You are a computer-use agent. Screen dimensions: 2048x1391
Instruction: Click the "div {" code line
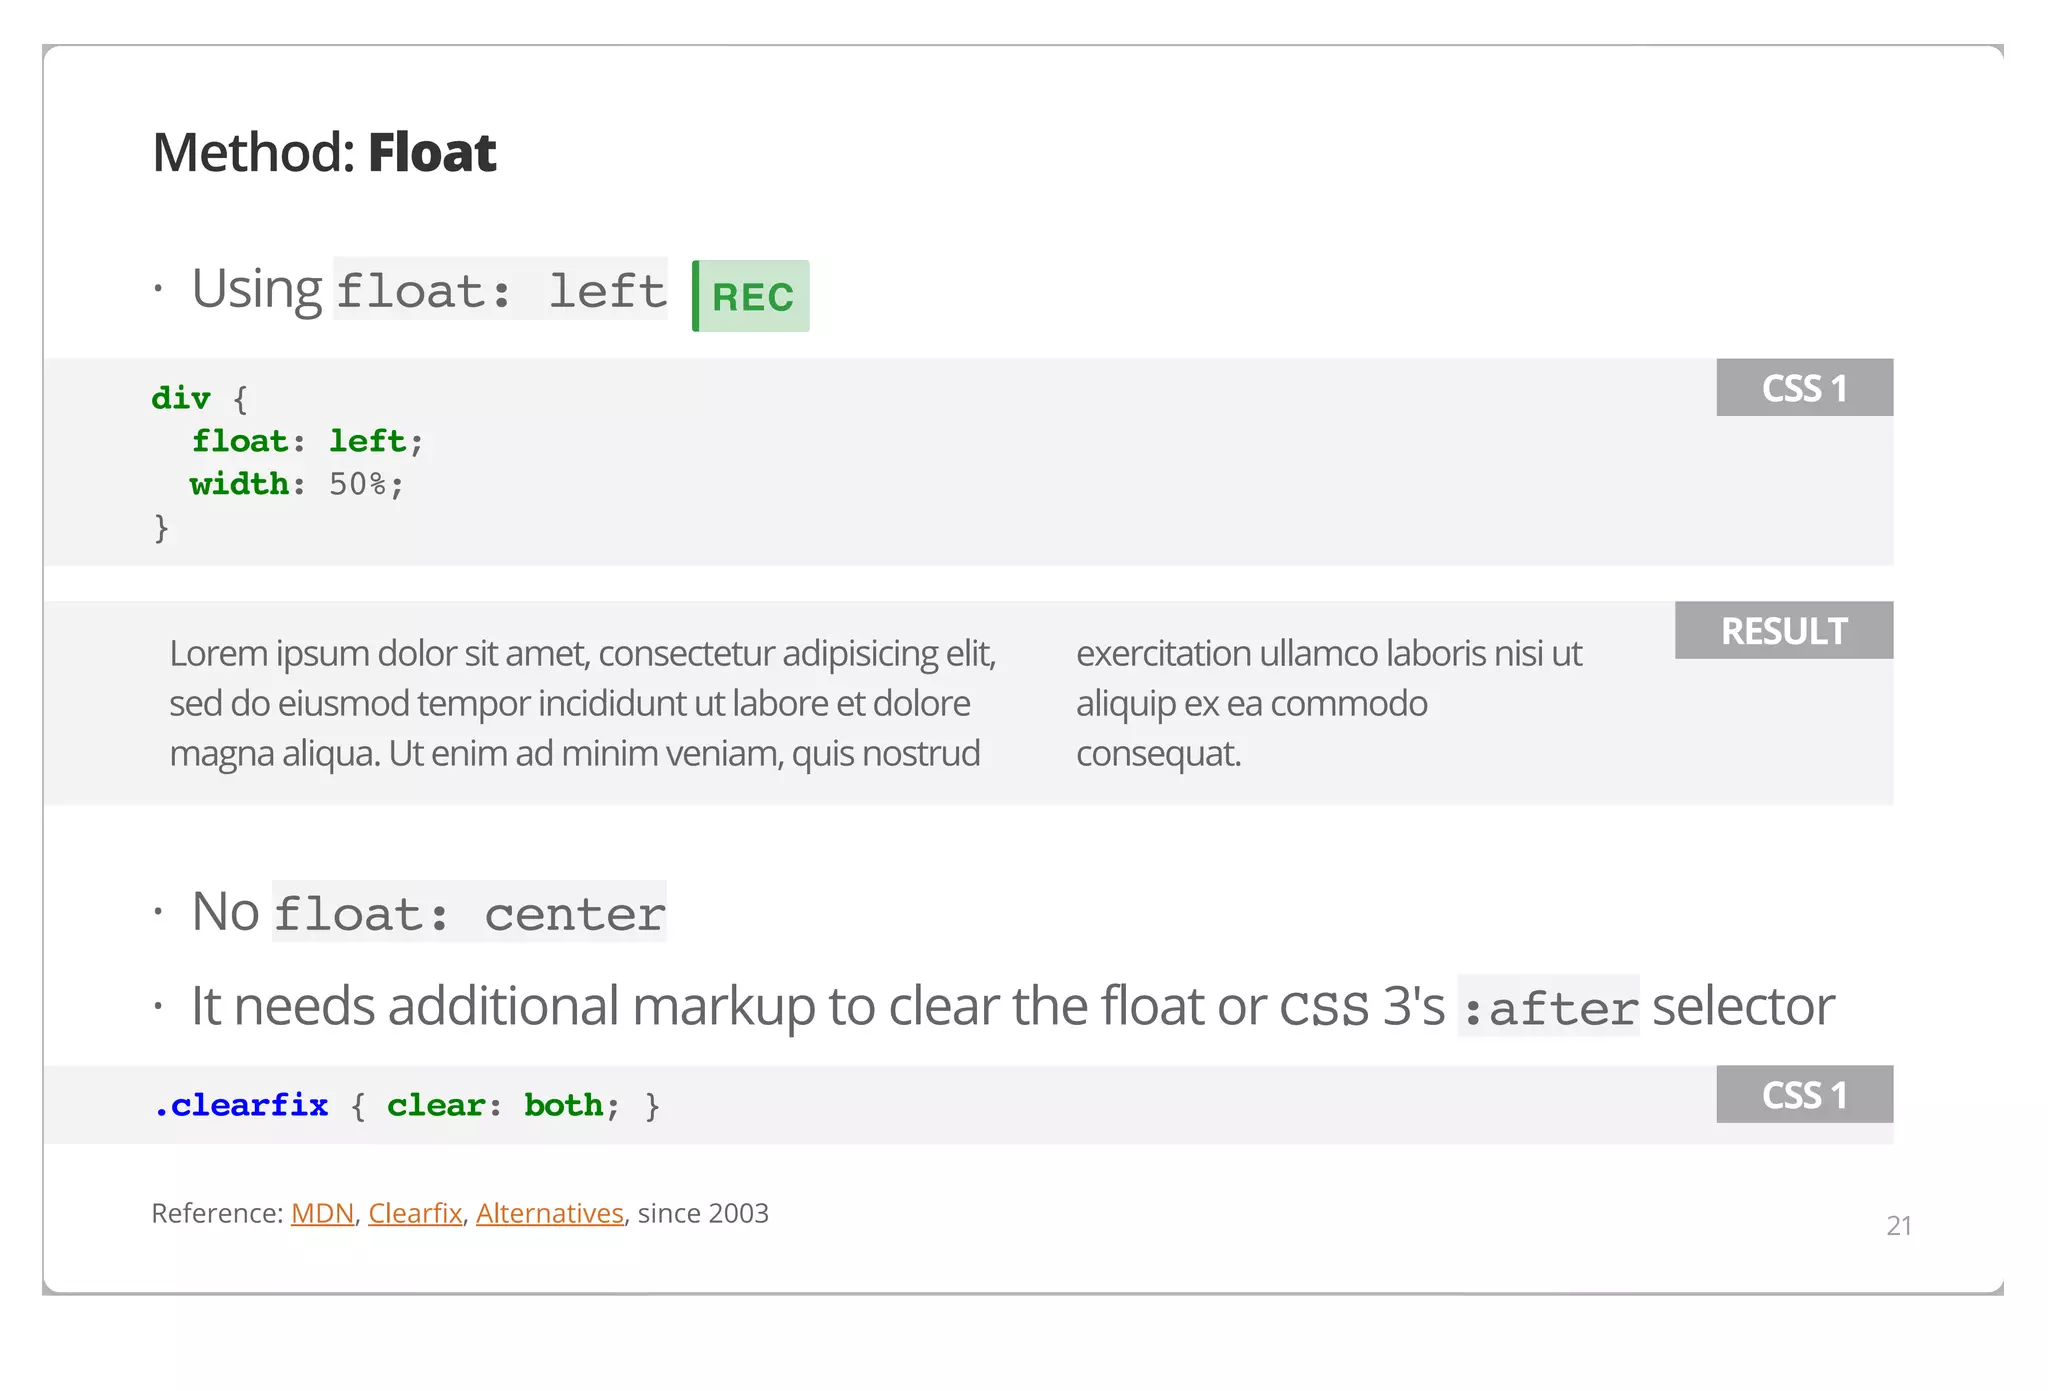tap(199, 398)
